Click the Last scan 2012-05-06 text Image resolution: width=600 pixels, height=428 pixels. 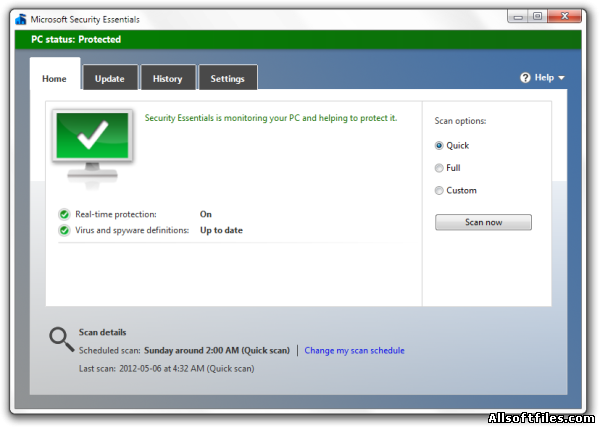point(166,369)
